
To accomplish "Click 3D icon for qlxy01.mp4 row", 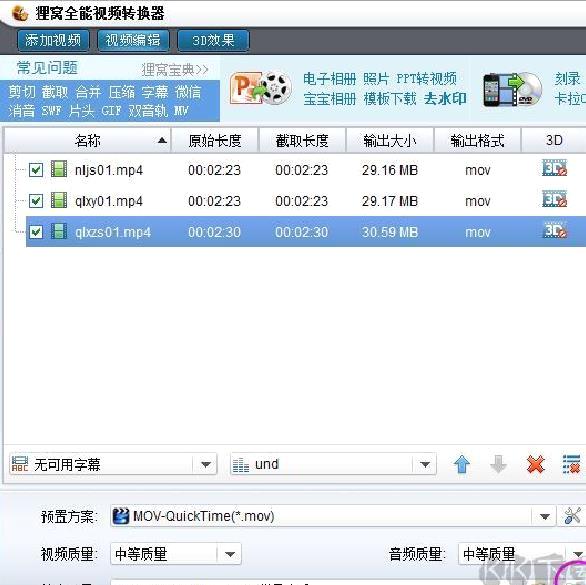I will (555, 199).
